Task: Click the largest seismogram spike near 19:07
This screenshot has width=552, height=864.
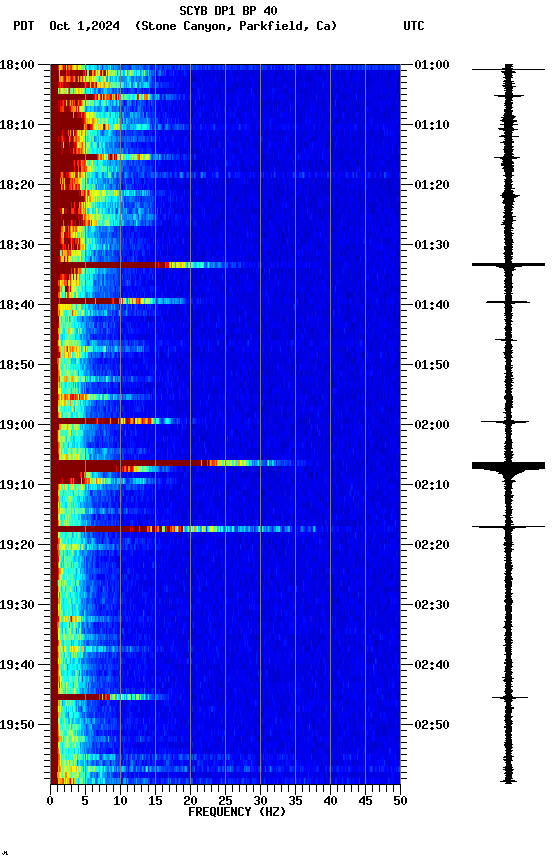Action: point(508,466)
